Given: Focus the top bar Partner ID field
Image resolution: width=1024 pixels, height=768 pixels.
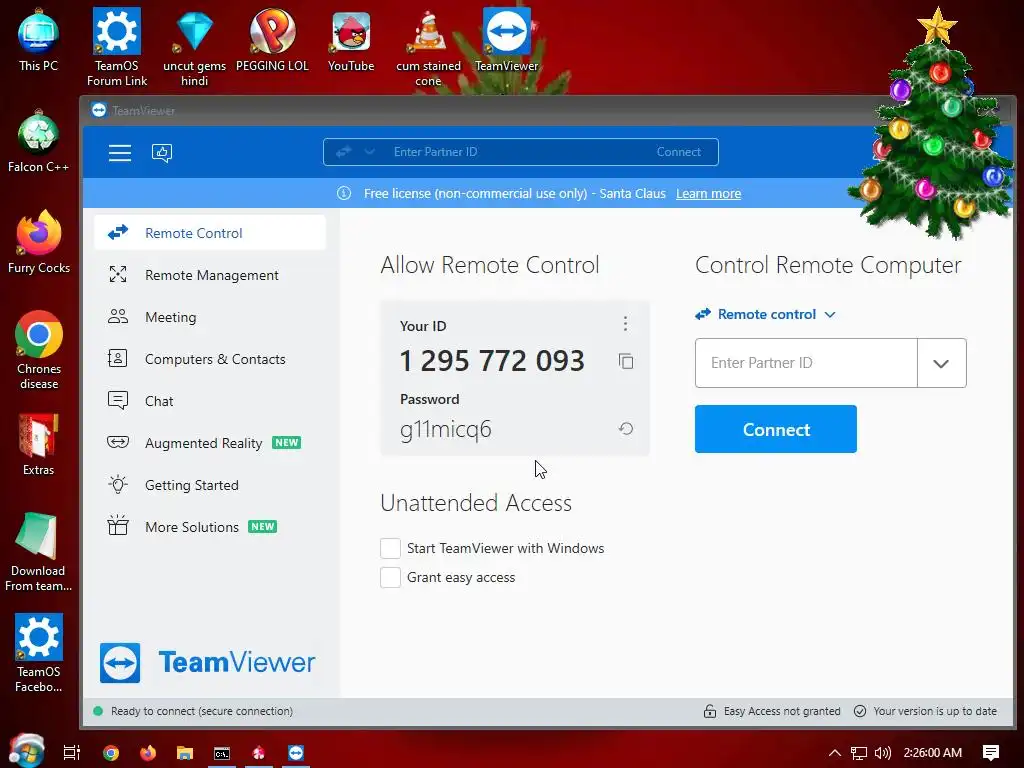Looking at the screenshot, I should pos(516,152).
